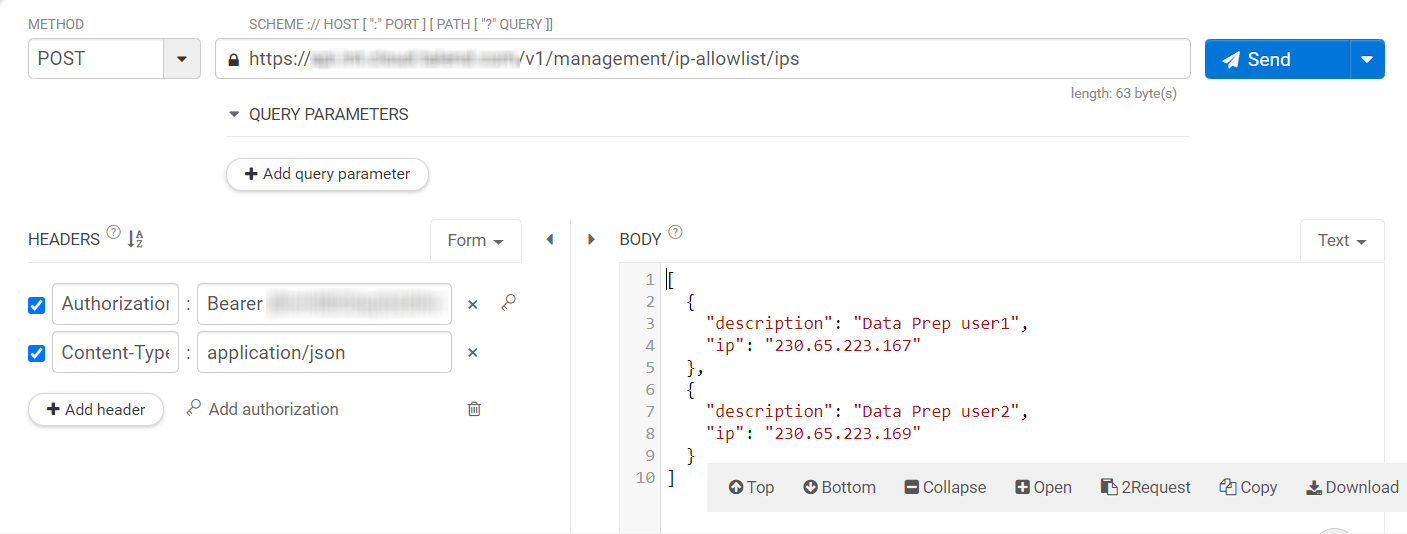
Task: Click the Add authorization link
Action: [263, 409]
